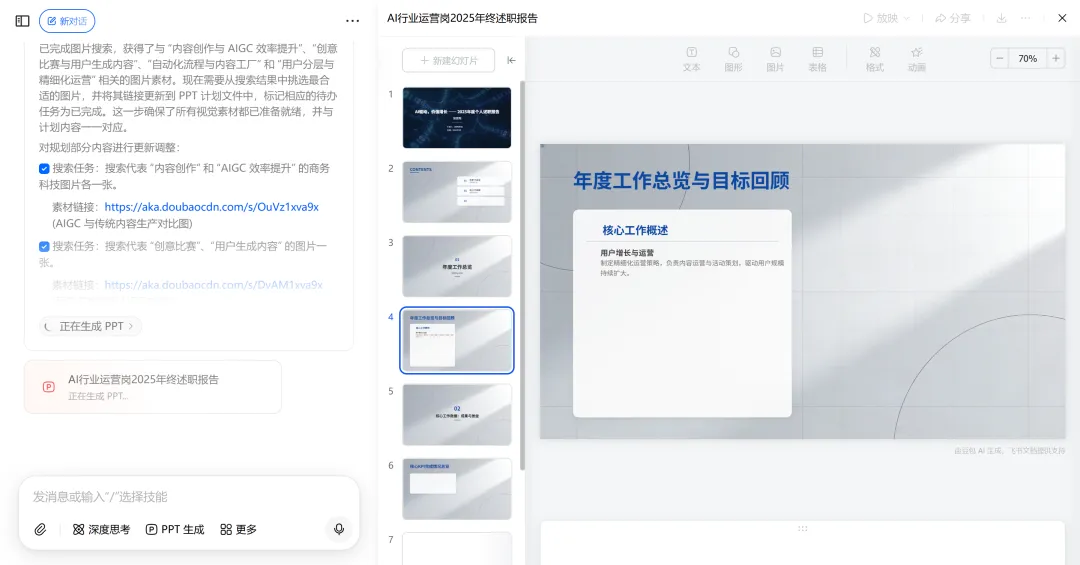This screenshot has width=1080, height=565.
Task: Select slide 2 CONTENTS thumbnail
Action: pos(457,192)
